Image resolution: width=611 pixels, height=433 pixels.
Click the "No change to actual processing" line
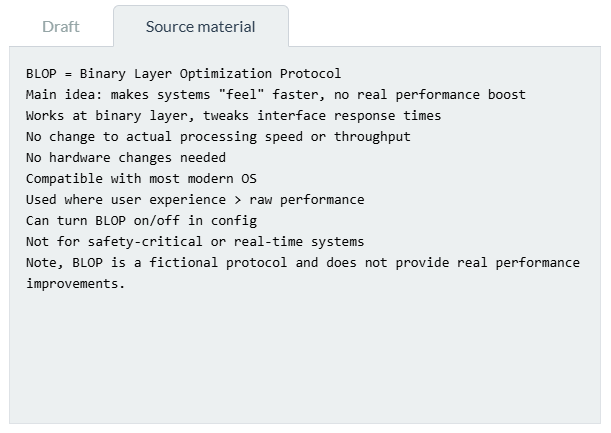tap(218, 136)
